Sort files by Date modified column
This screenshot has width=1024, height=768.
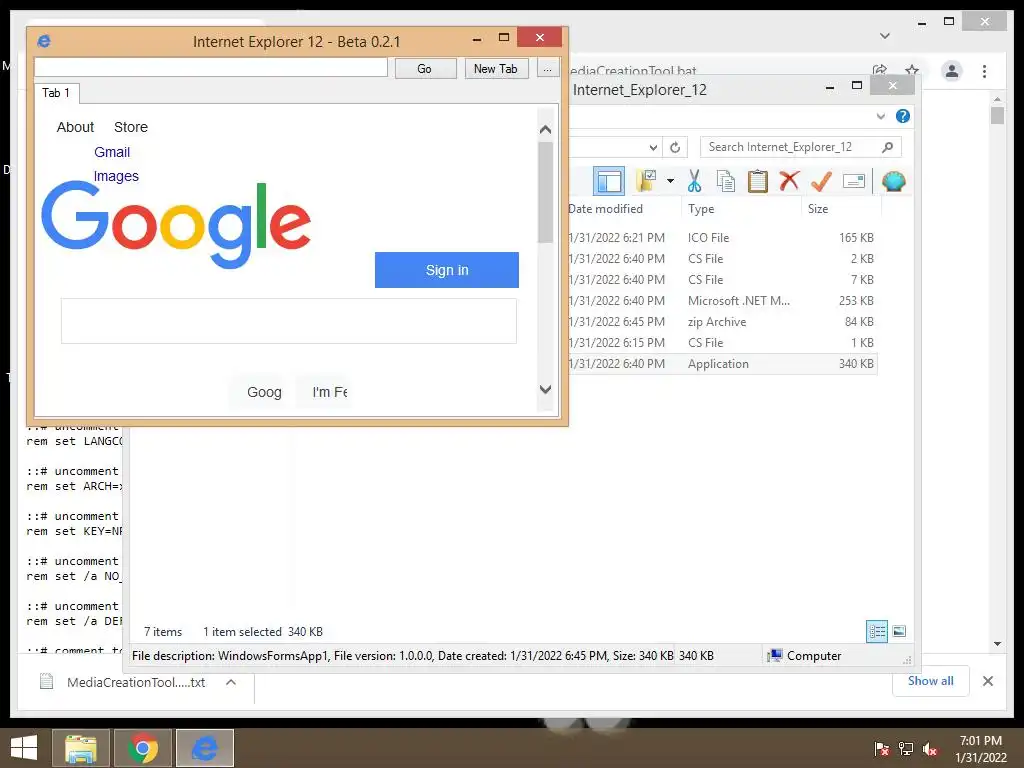[x=605, y=209]
